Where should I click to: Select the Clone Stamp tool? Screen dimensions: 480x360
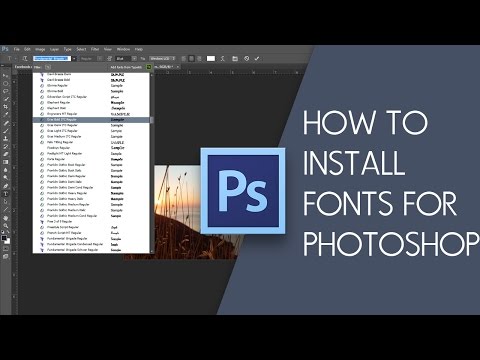coord(6,139)
